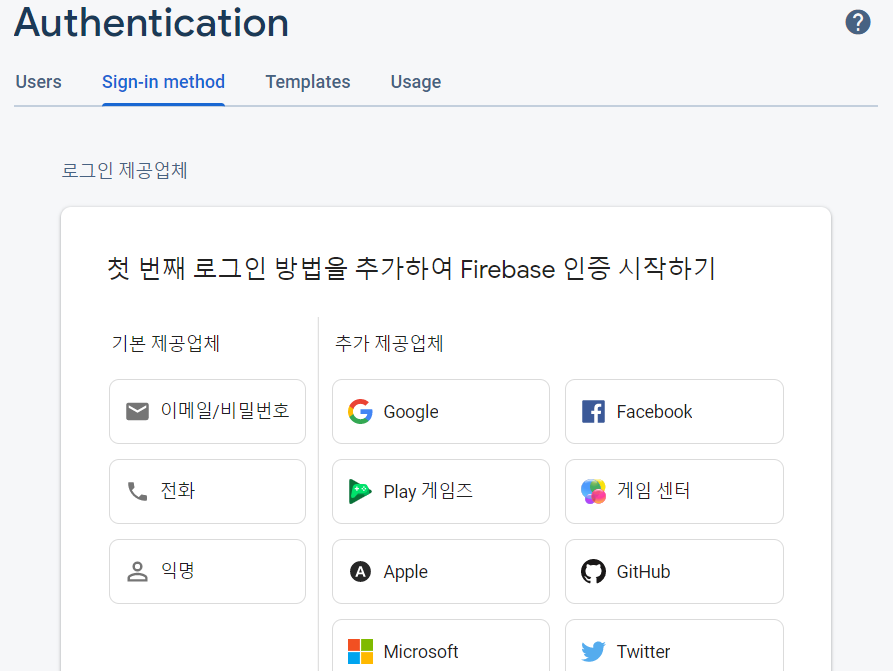The image size is (893, 671).
Task: Choose the 이메일/비밀번호 provider button
Action: coord(207,411)
